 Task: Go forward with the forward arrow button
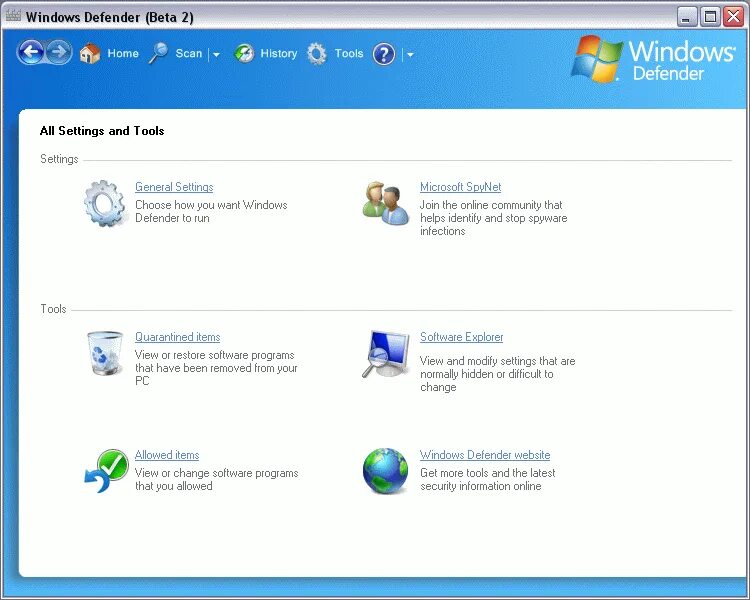tap(59, 52)
